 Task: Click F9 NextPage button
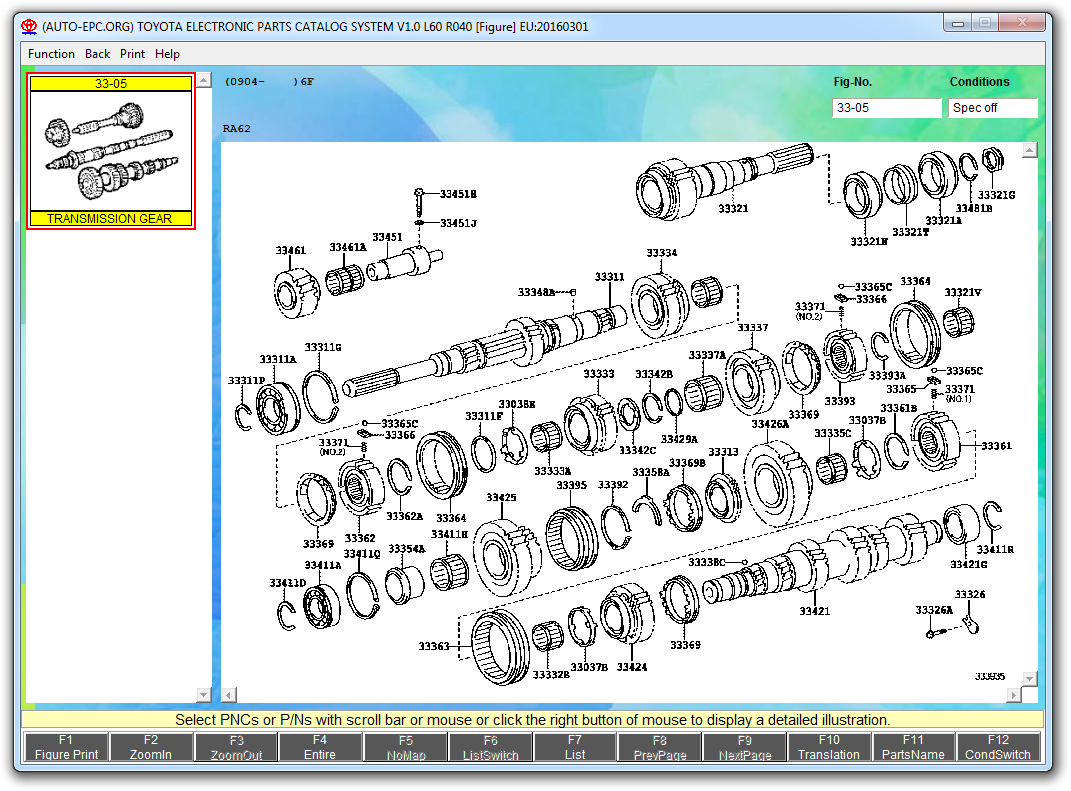tap(745, 747)
